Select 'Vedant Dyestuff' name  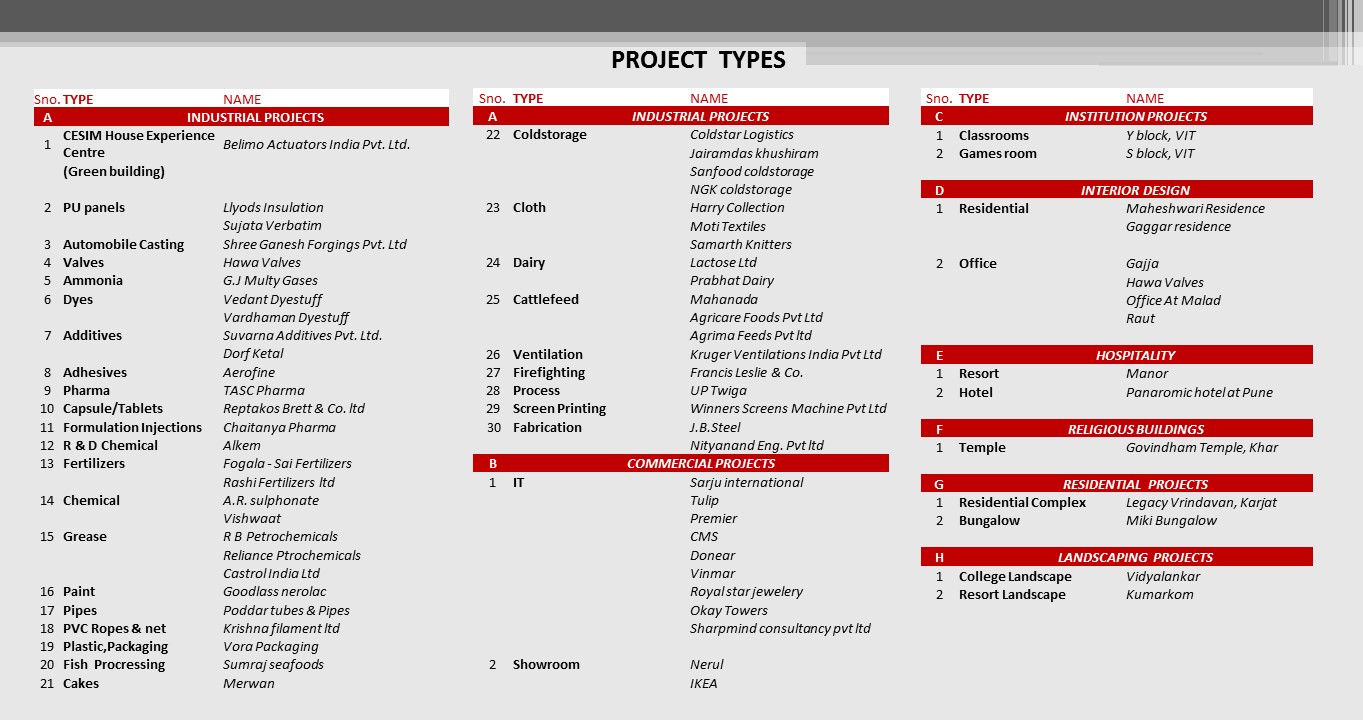click(273, 300)
